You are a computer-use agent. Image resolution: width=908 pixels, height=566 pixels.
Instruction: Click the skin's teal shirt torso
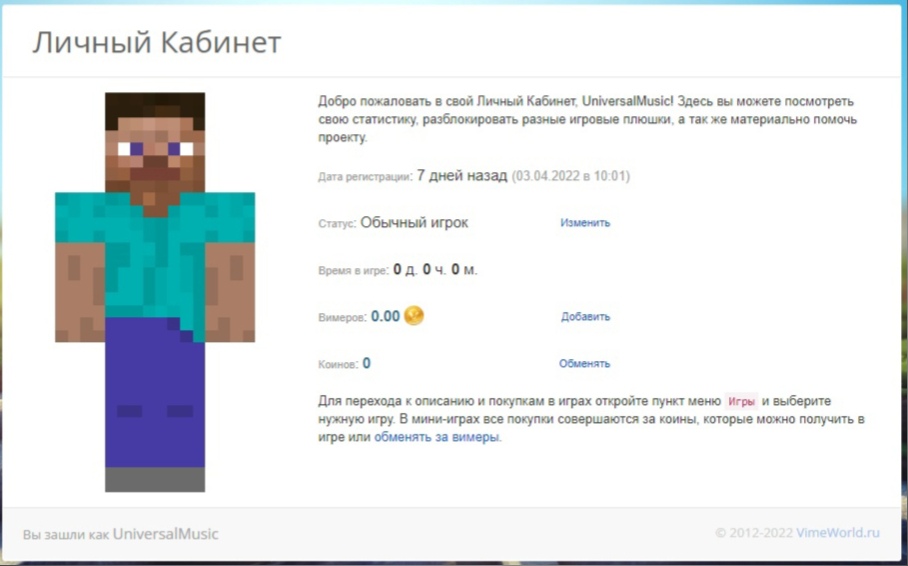tap(155, 250)
